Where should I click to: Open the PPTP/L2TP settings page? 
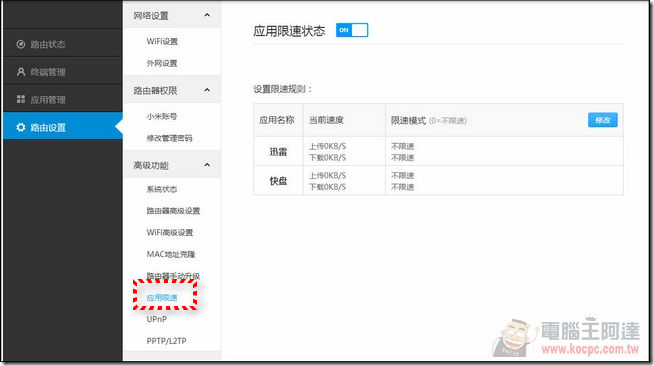point(166,341)
